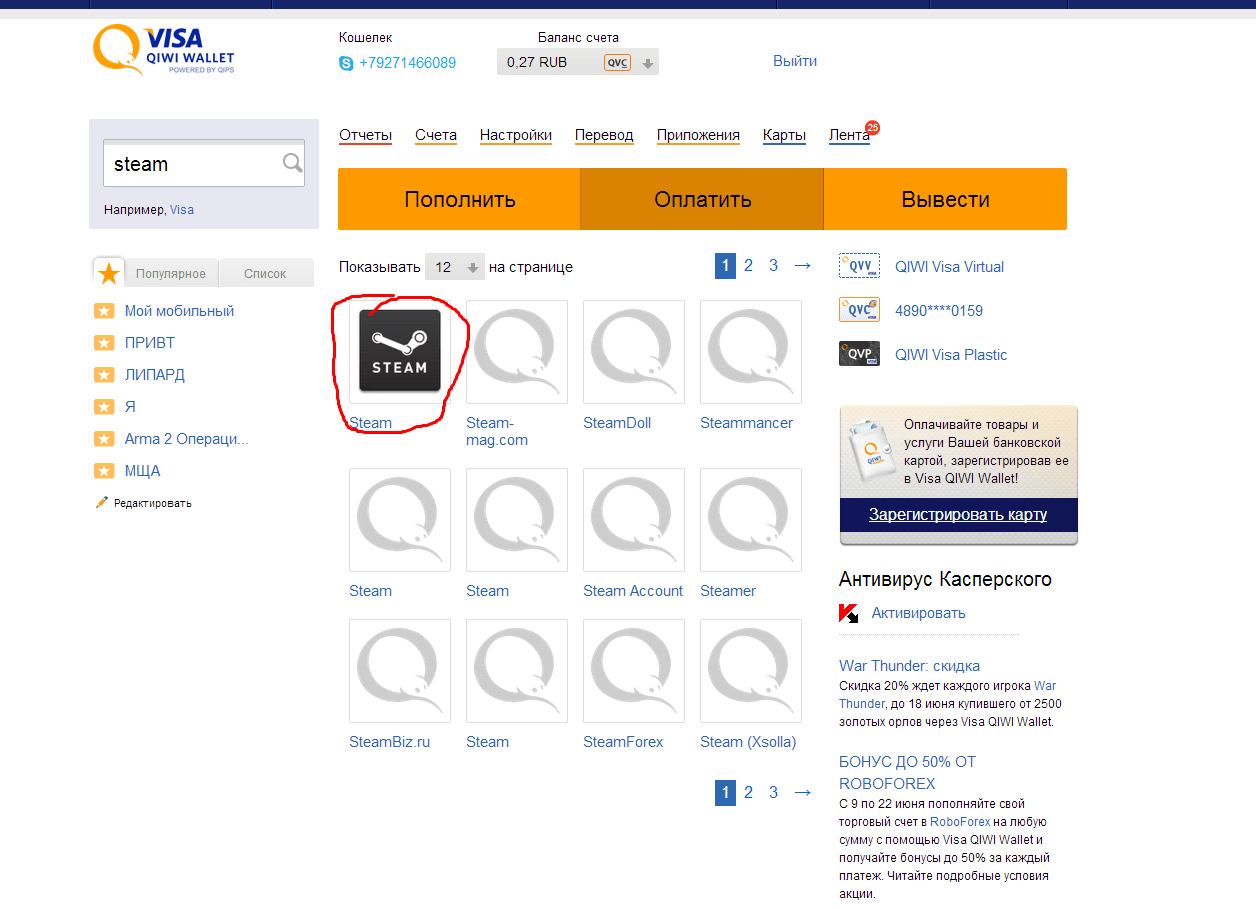The height and width of the screenshot is (910, 1256).
Task: Open the Steam provider logo tile
Action: 400,351
